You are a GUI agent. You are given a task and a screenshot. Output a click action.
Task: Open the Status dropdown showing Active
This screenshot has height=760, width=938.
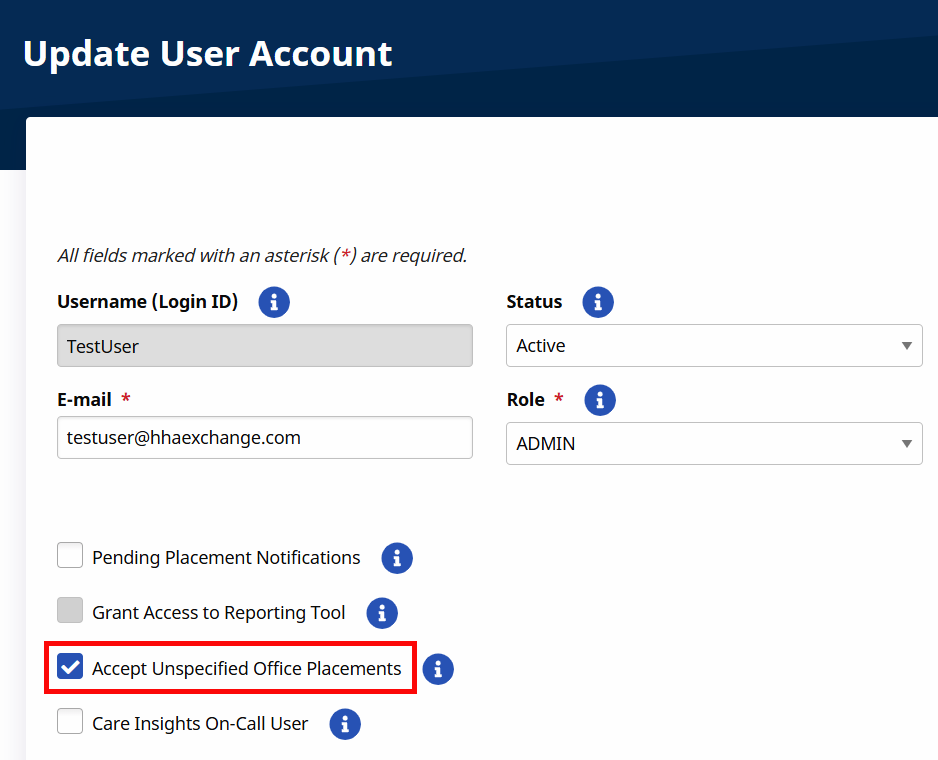tap(714, 346)
